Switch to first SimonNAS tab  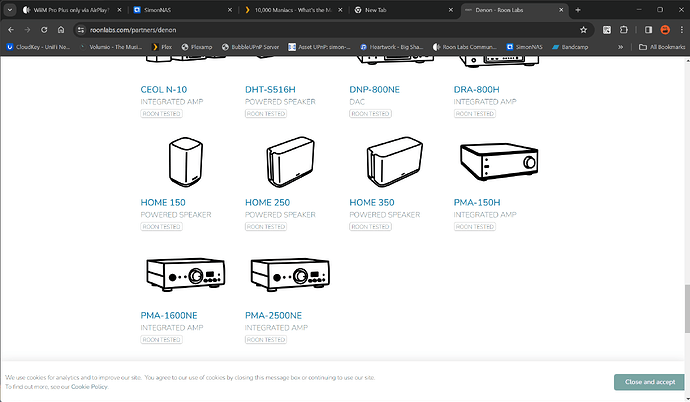click(182, 10)
